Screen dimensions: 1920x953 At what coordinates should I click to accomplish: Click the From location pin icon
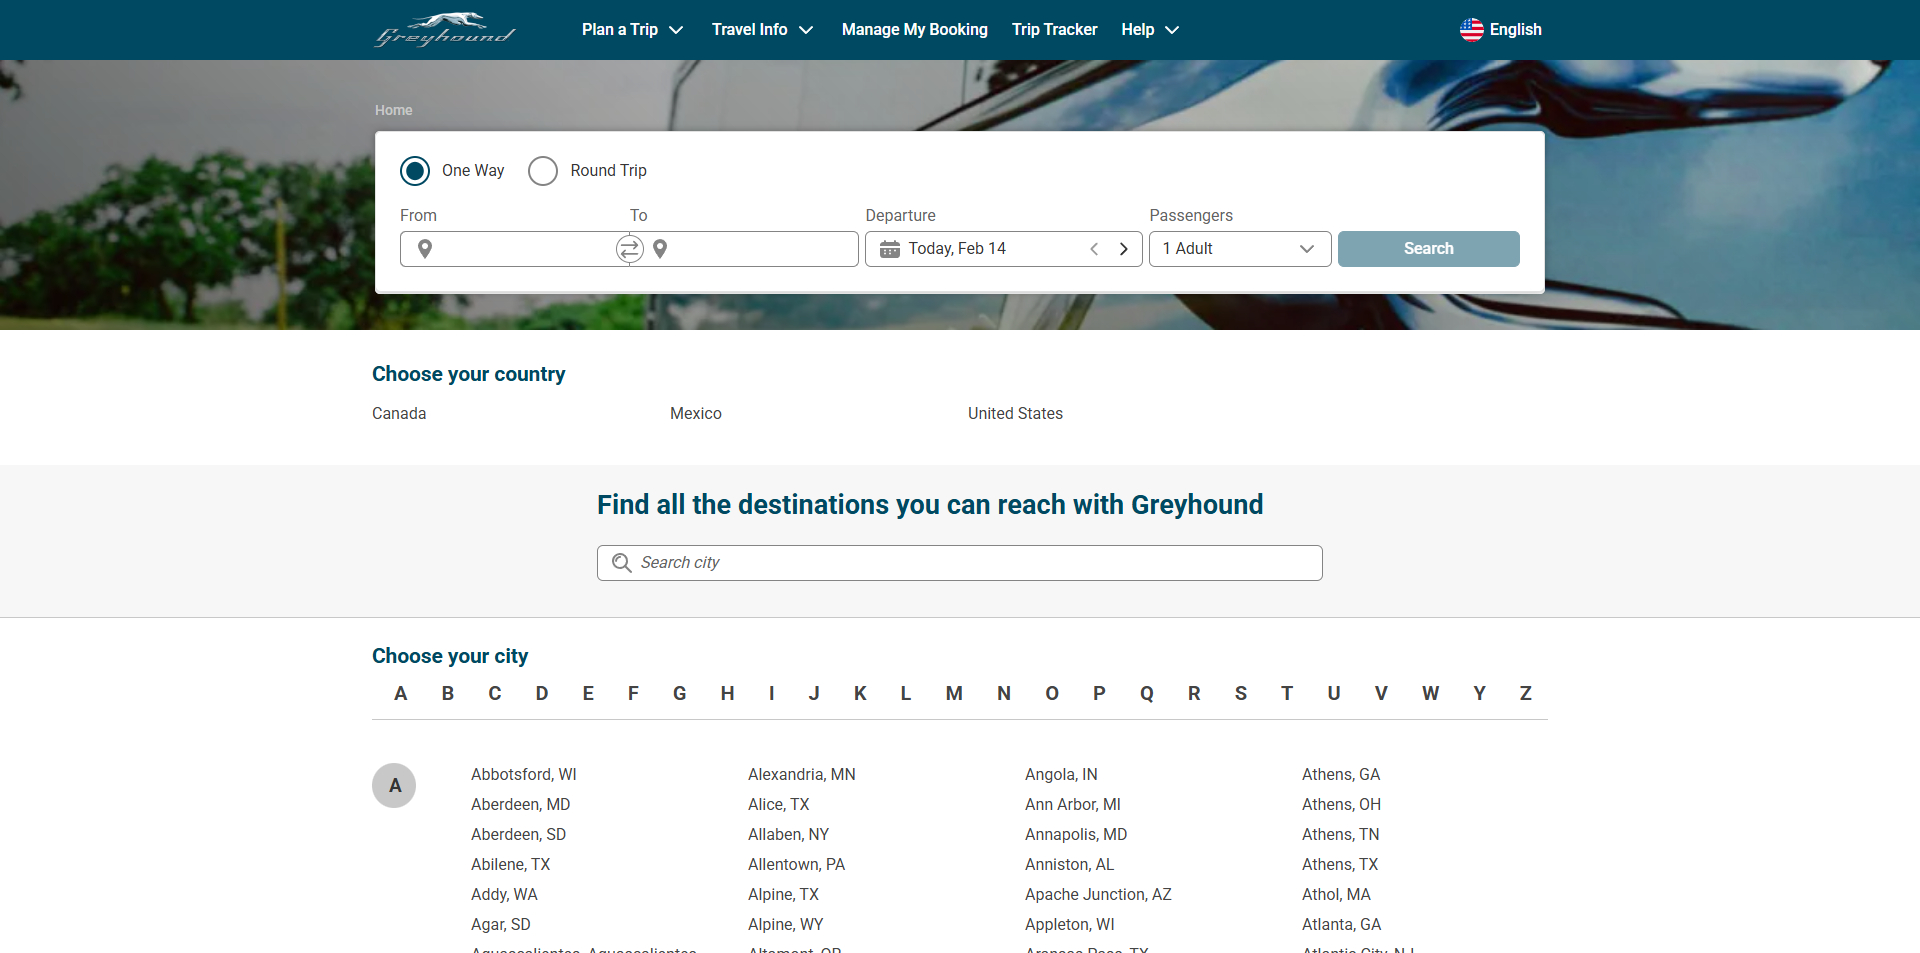[425, 249]
